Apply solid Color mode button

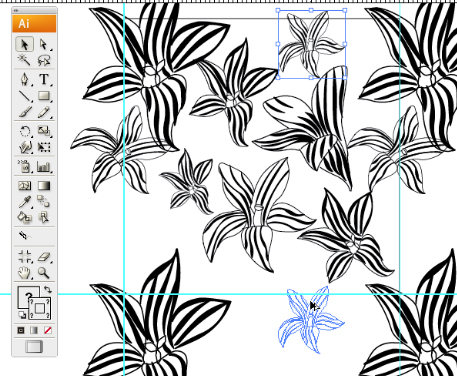click(21, 330)
